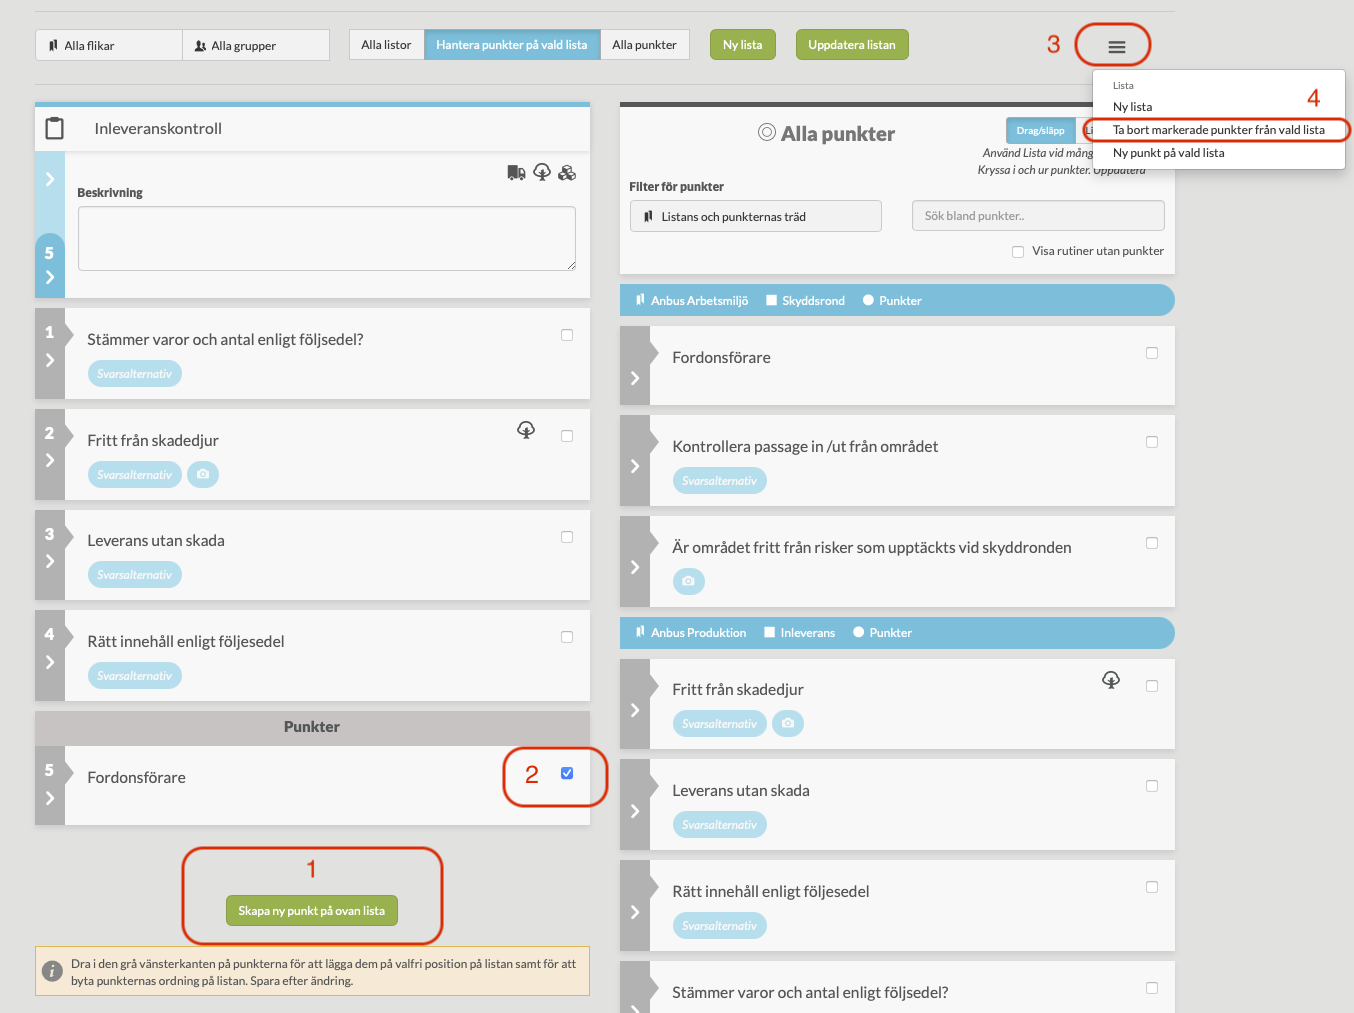The image size is (1354, 1013).
Task: Click the truck icon in Inleveranskontroll header
Action: [516, 172]
